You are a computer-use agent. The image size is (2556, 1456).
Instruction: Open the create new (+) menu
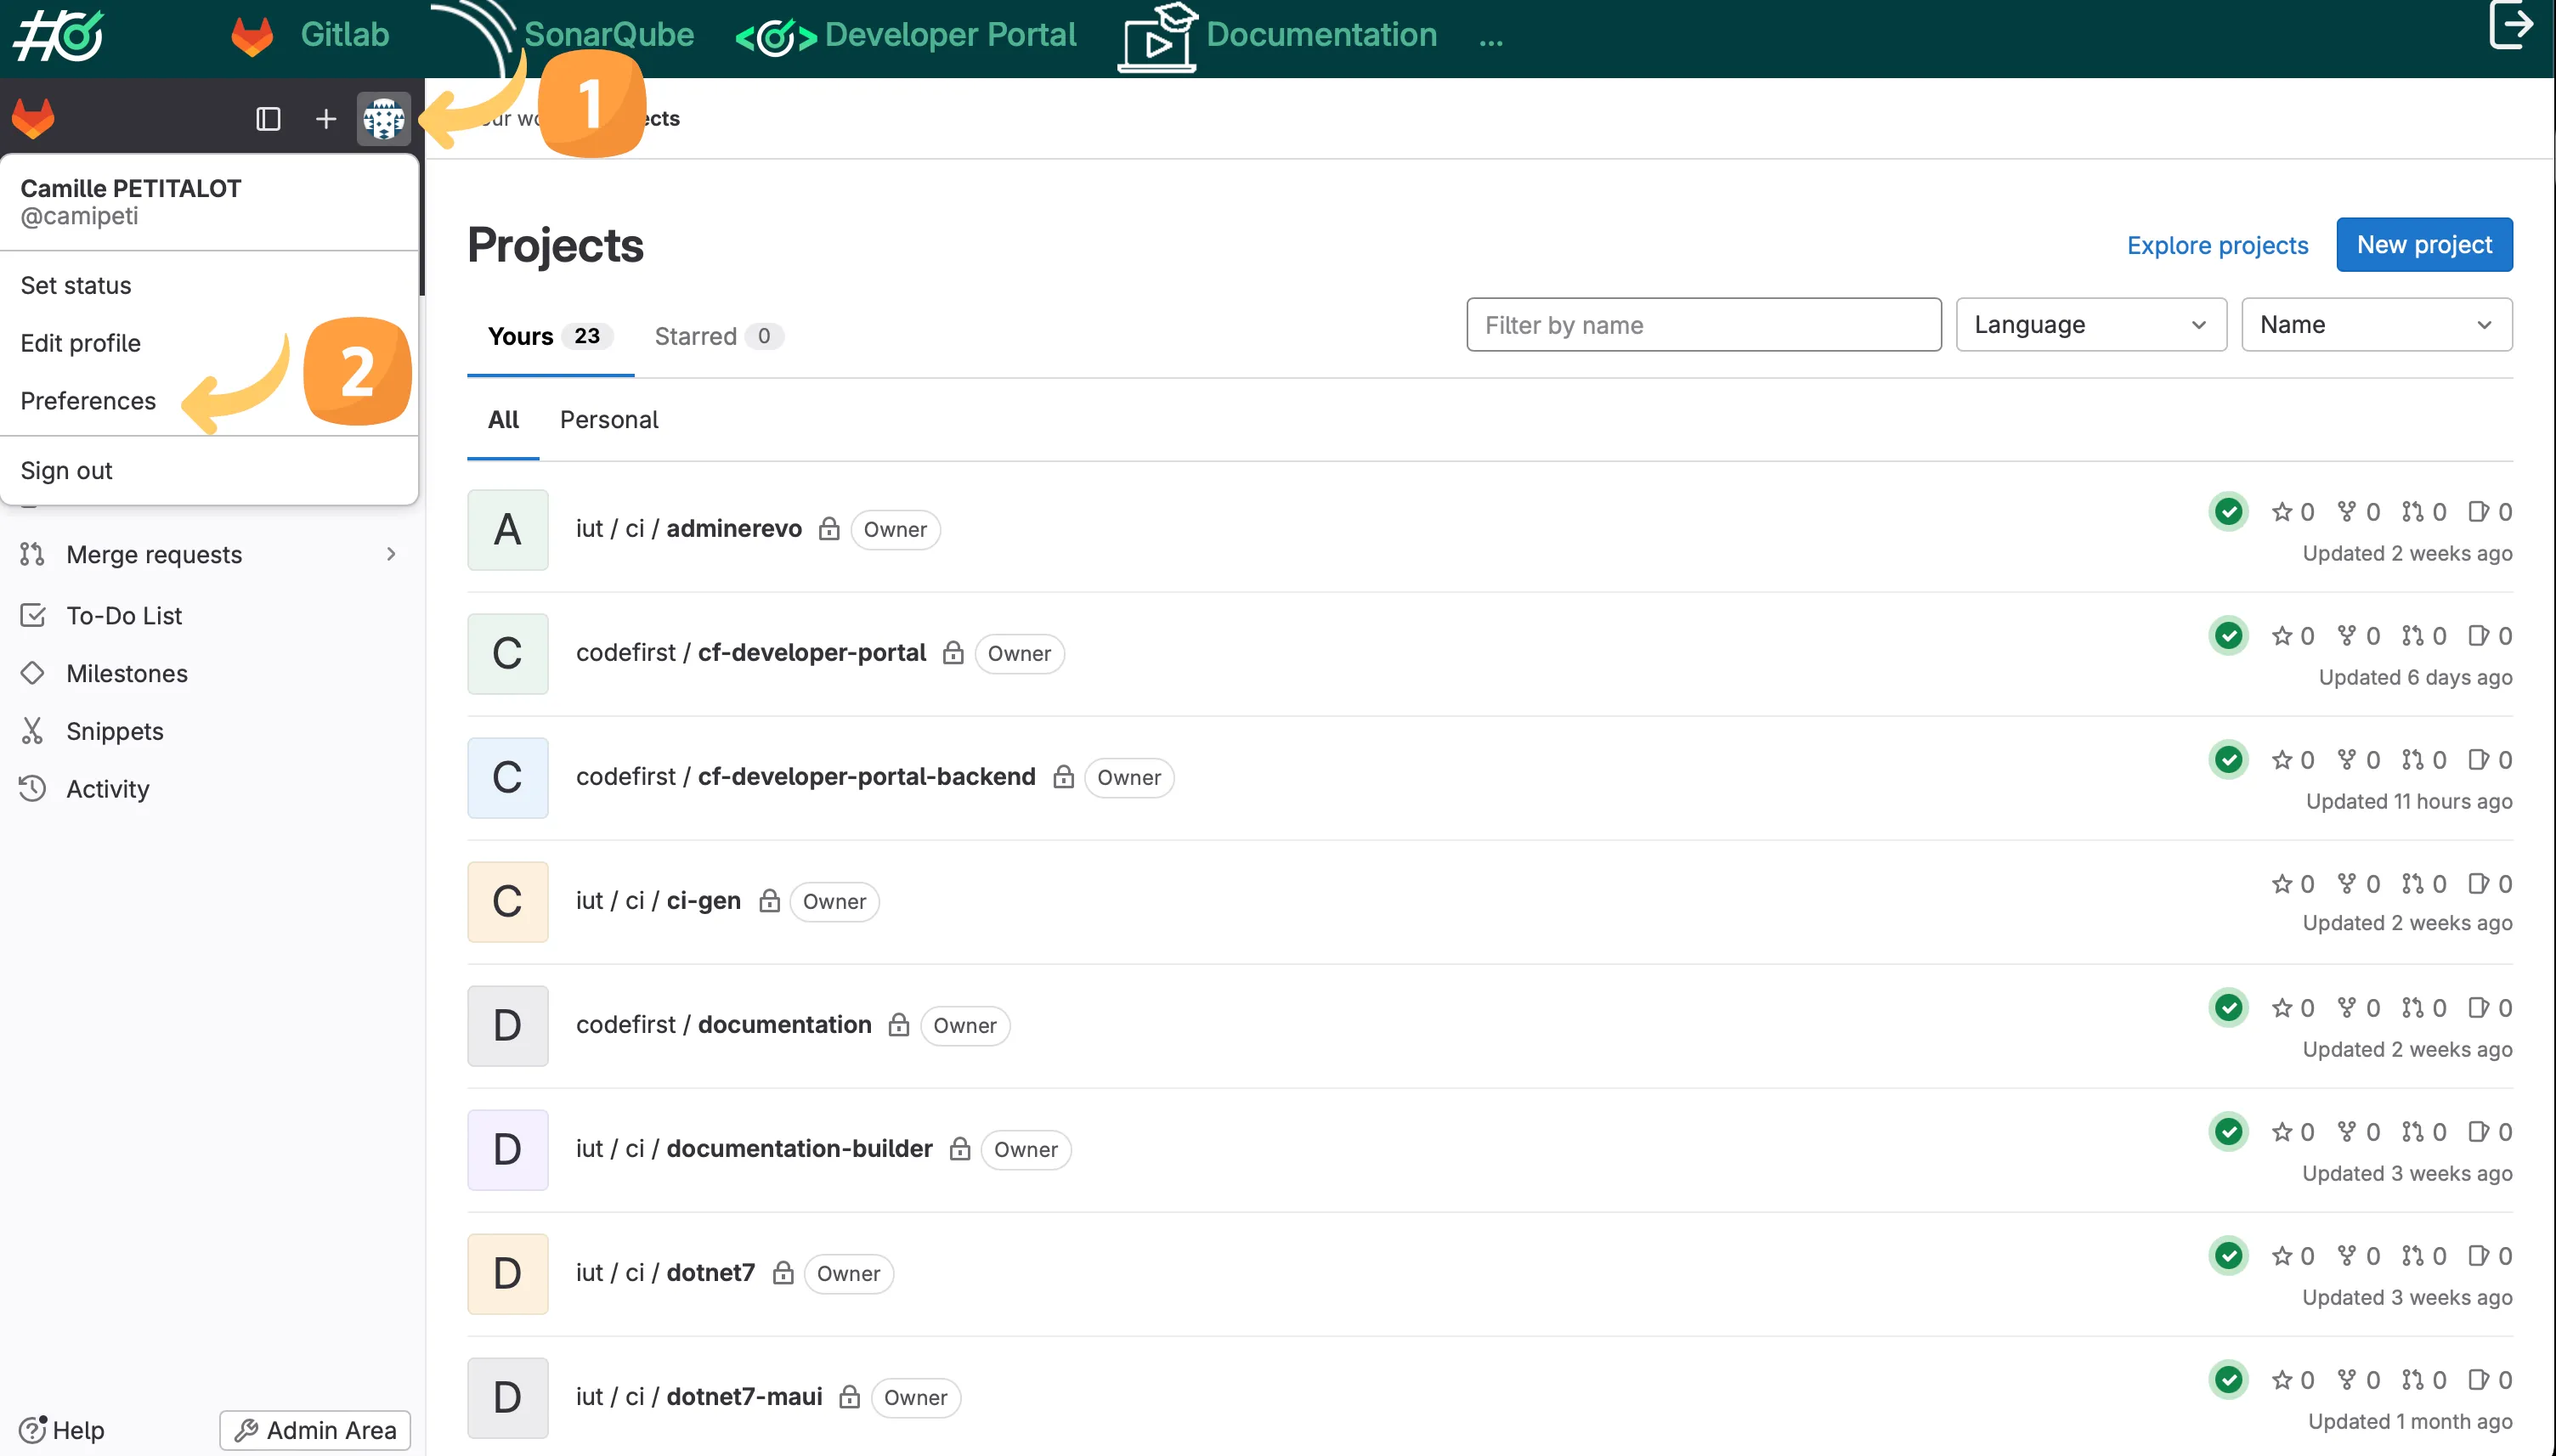(325, 118)
